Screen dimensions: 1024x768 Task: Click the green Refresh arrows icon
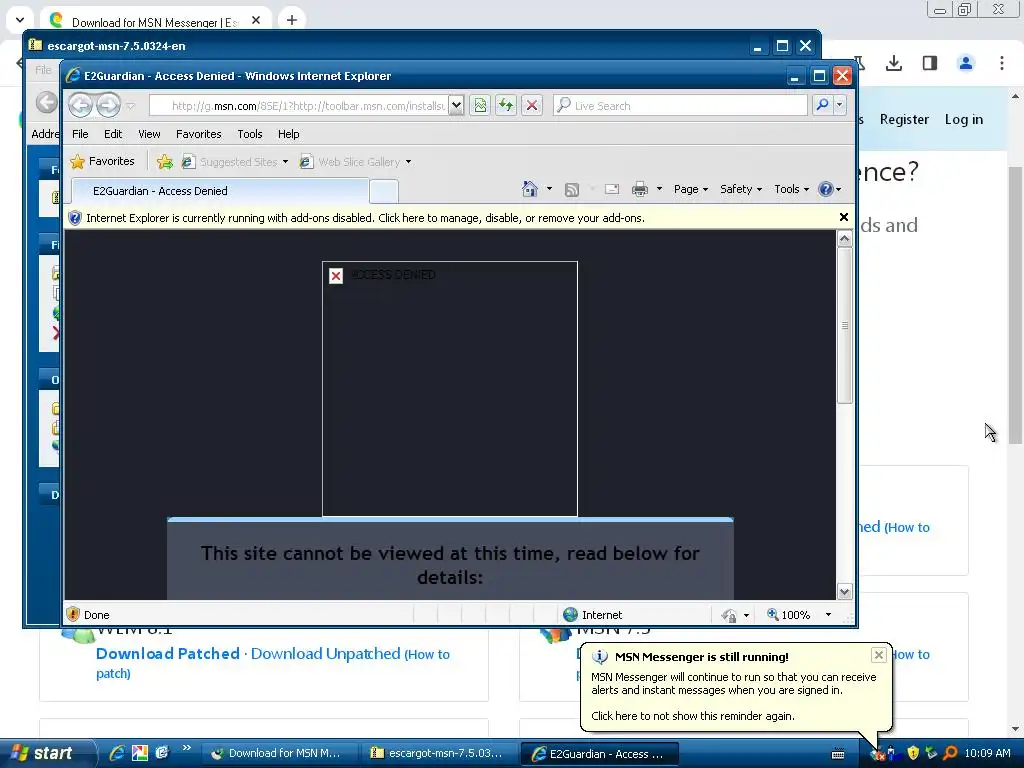click(x=506, y=105)
